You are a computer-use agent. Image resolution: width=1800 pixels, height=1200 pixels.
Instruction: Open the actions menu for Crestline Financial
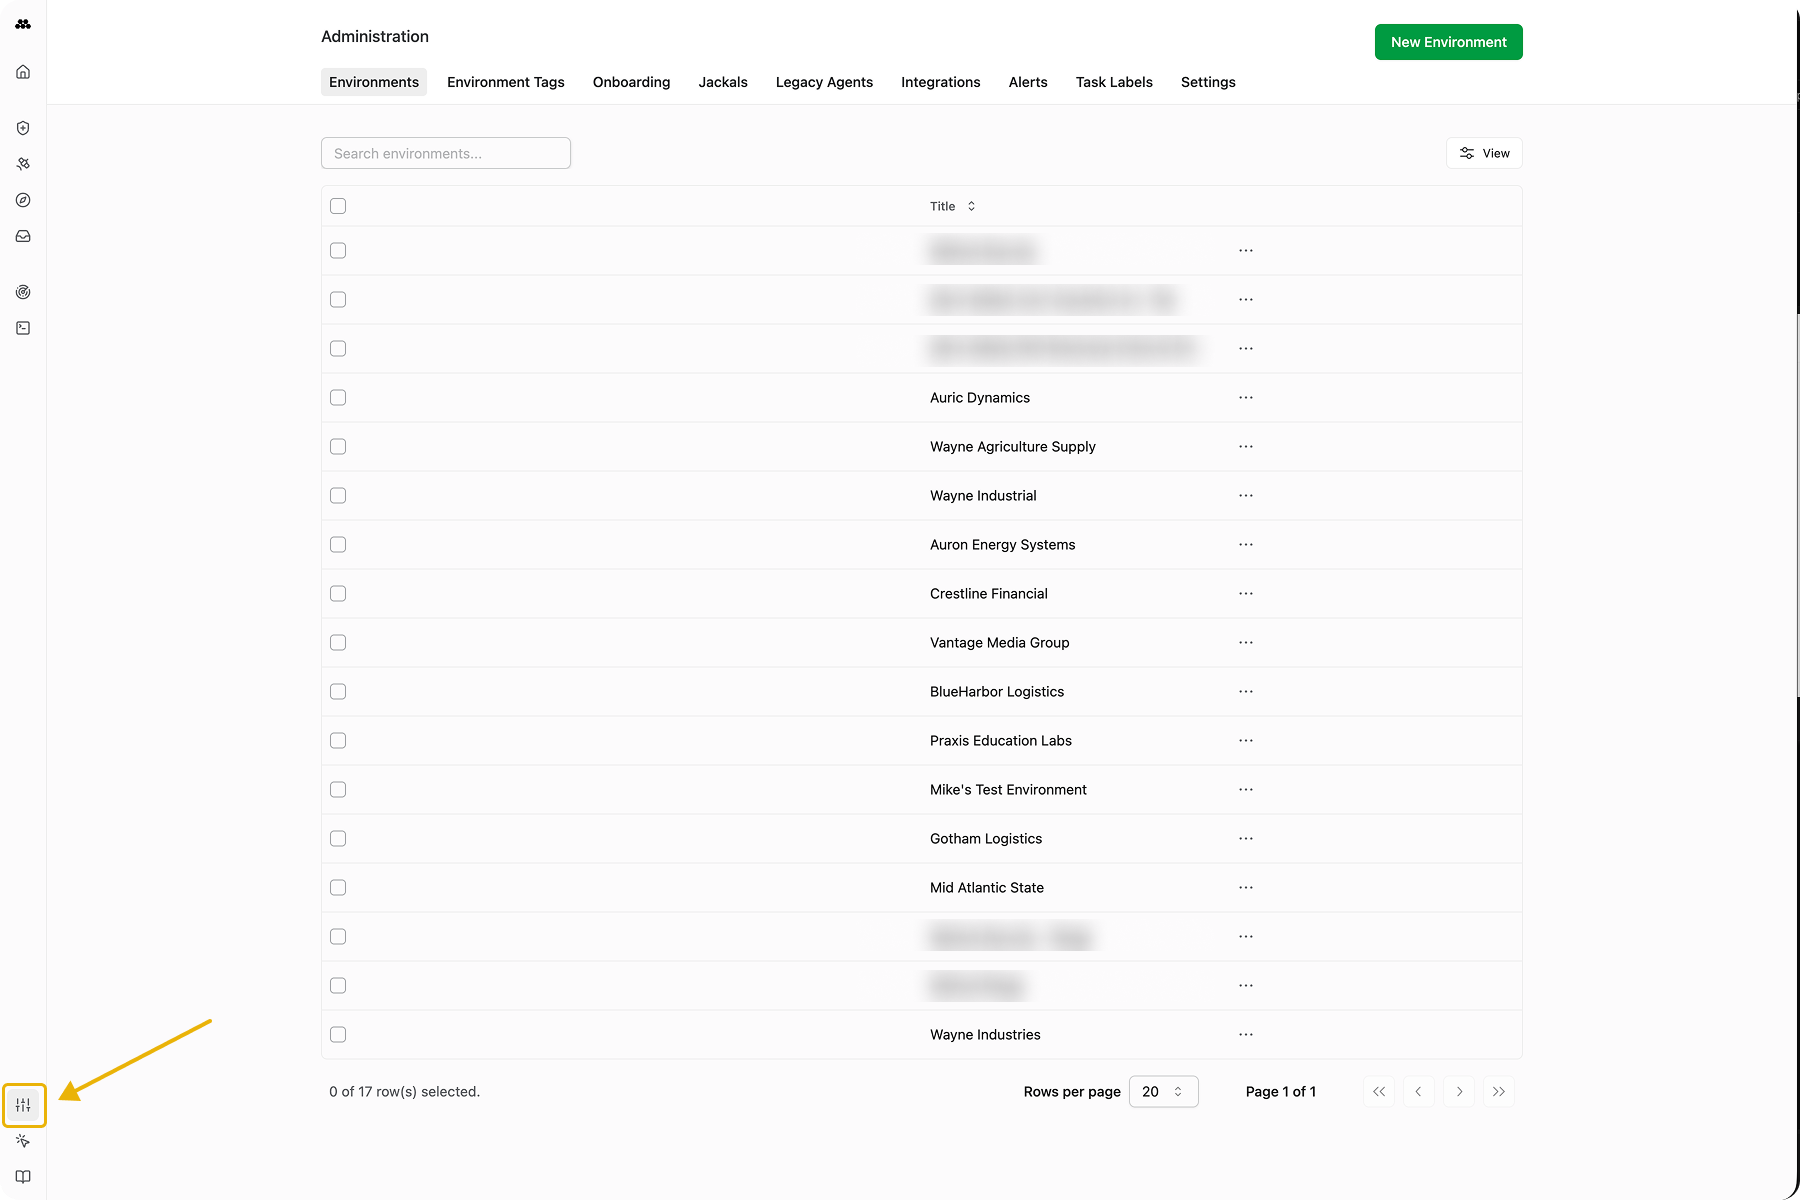[x=1245, y=594]
